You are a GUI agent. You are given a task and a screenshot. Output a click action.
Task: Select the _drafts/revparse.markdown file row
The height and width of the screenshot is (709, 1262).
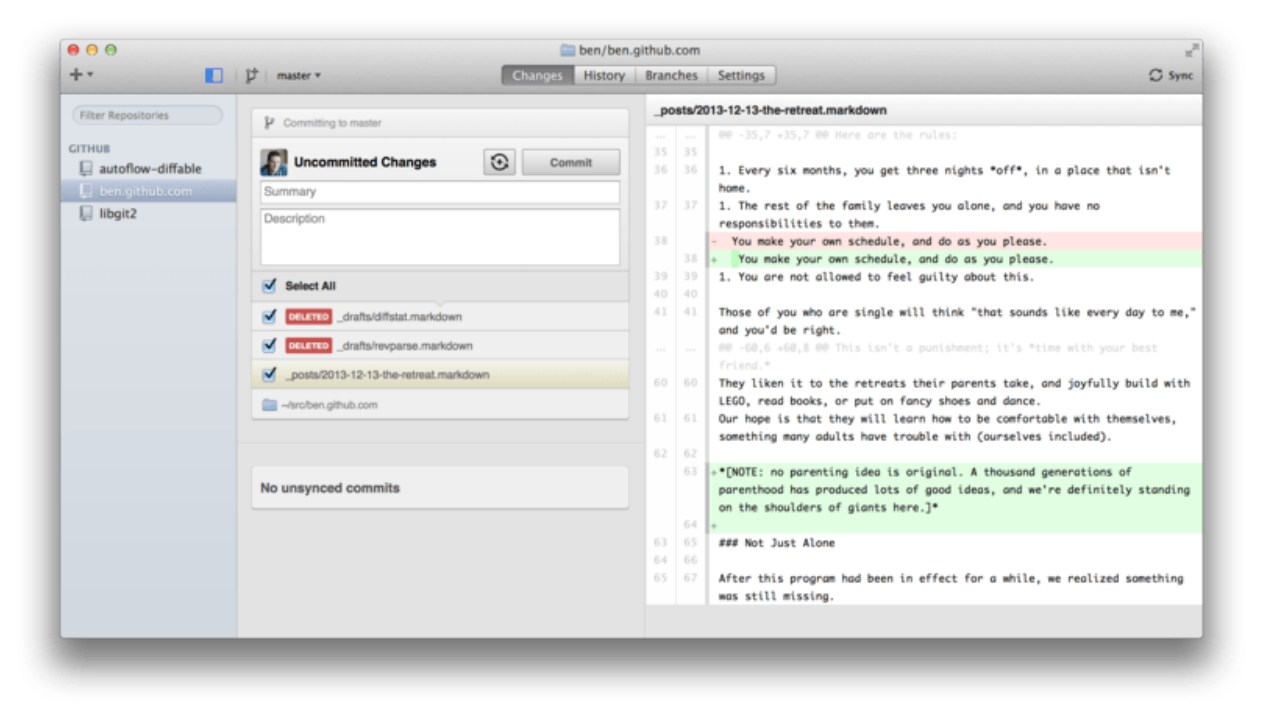(x=440, y=345)
